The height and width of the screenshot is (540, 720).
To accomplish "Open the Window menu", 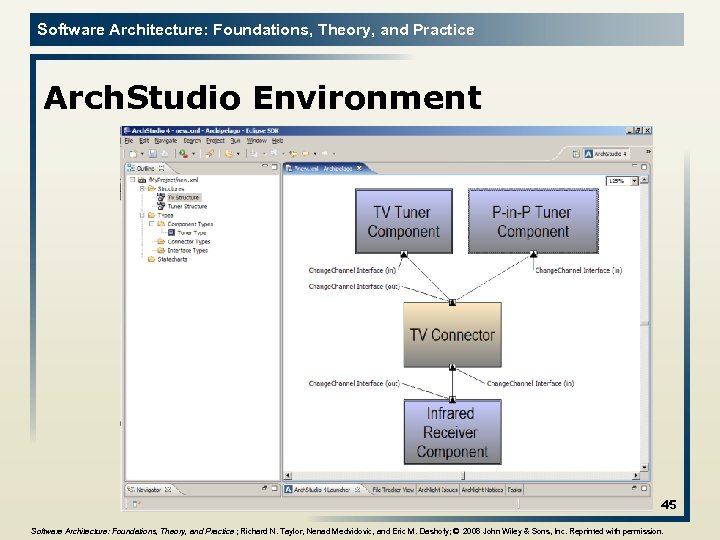I will pyautogui.click(x=256, y=141).
